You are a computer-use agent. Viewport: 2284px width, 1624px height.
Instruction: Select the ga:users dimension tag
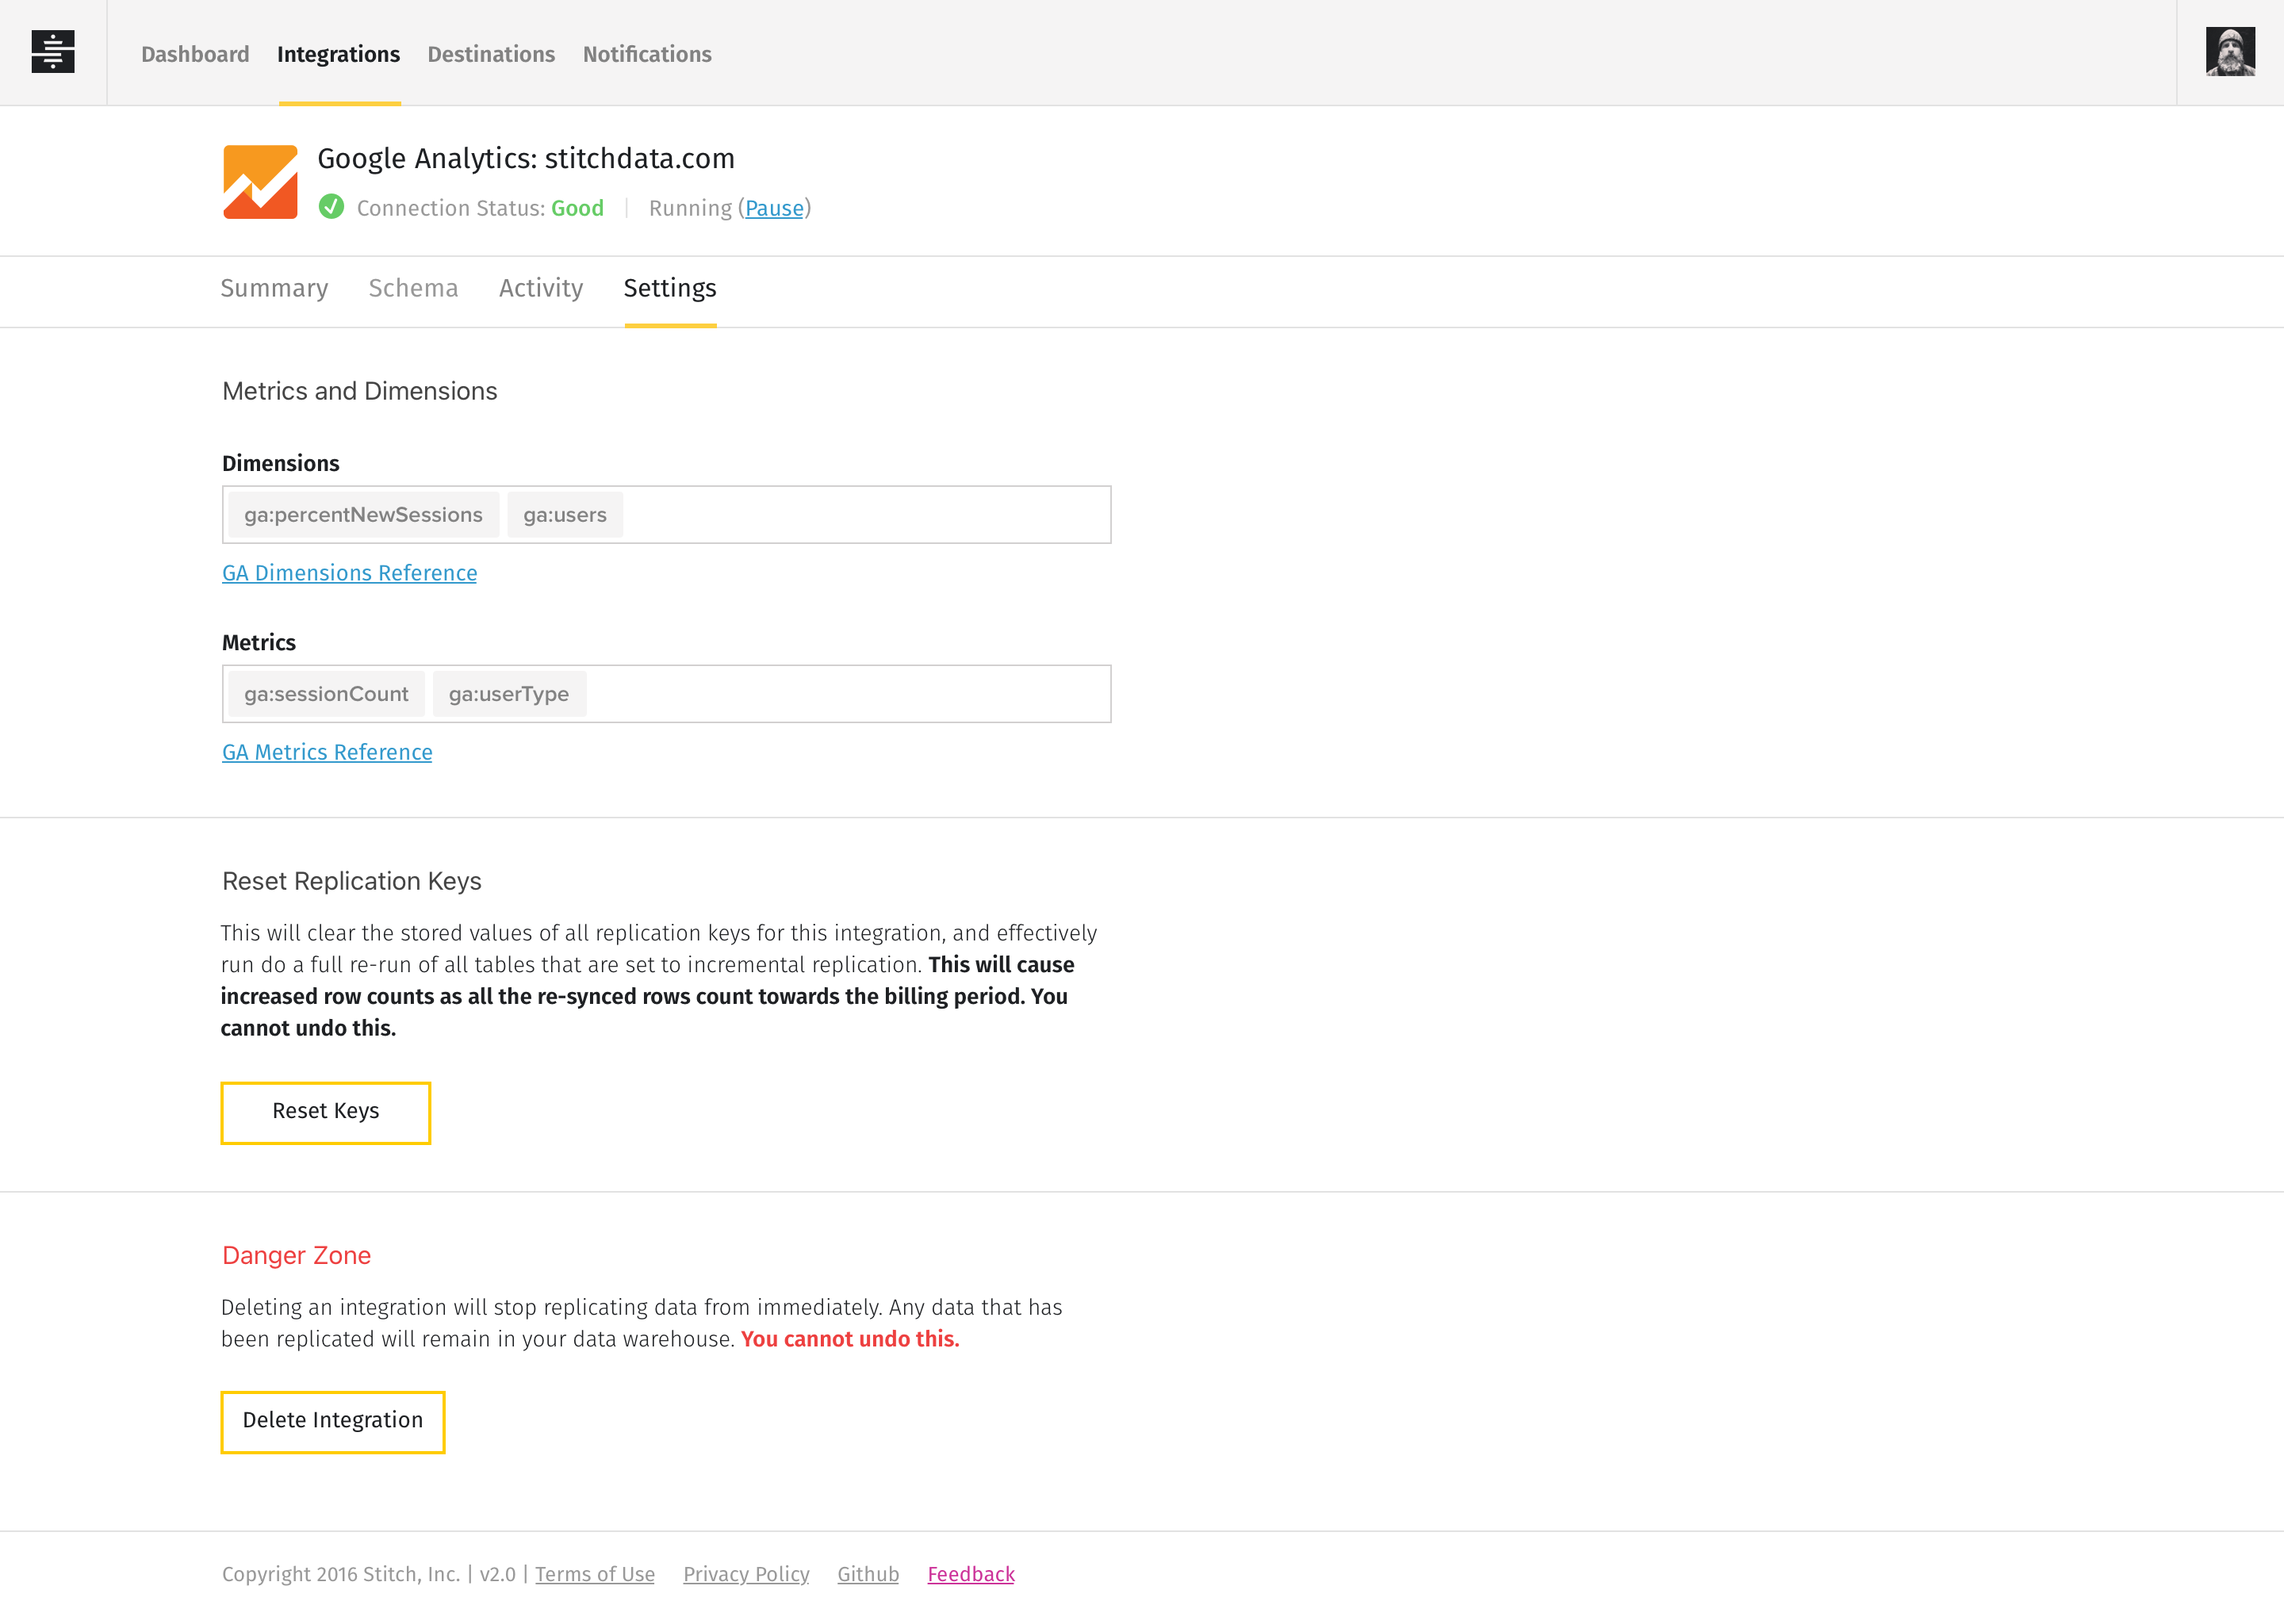pos(565,515)
